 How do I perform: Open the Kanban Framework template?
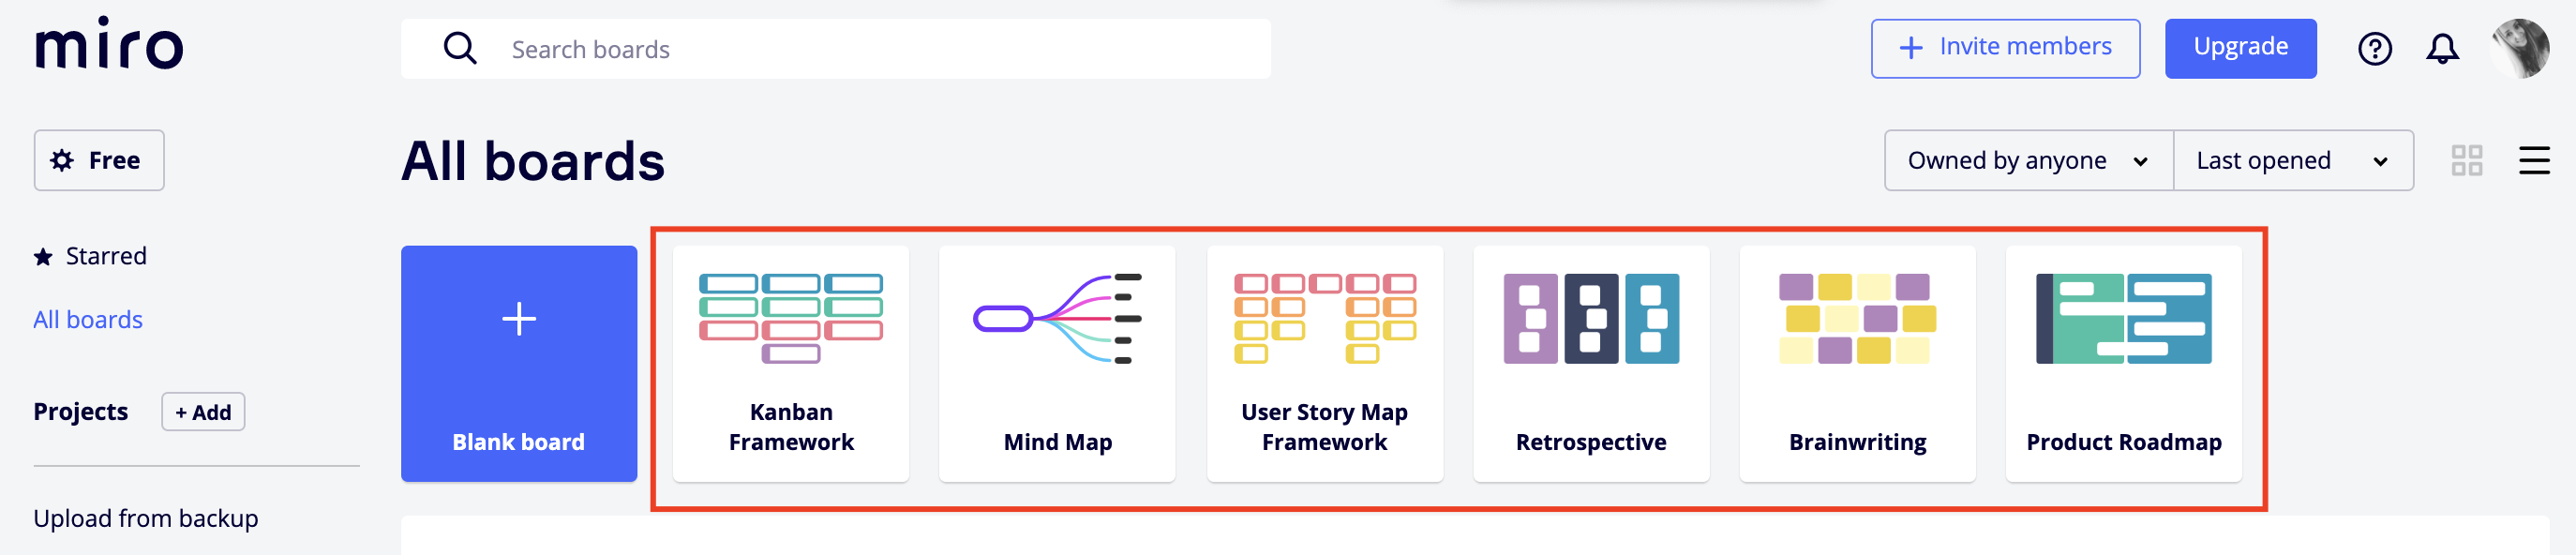791,363
